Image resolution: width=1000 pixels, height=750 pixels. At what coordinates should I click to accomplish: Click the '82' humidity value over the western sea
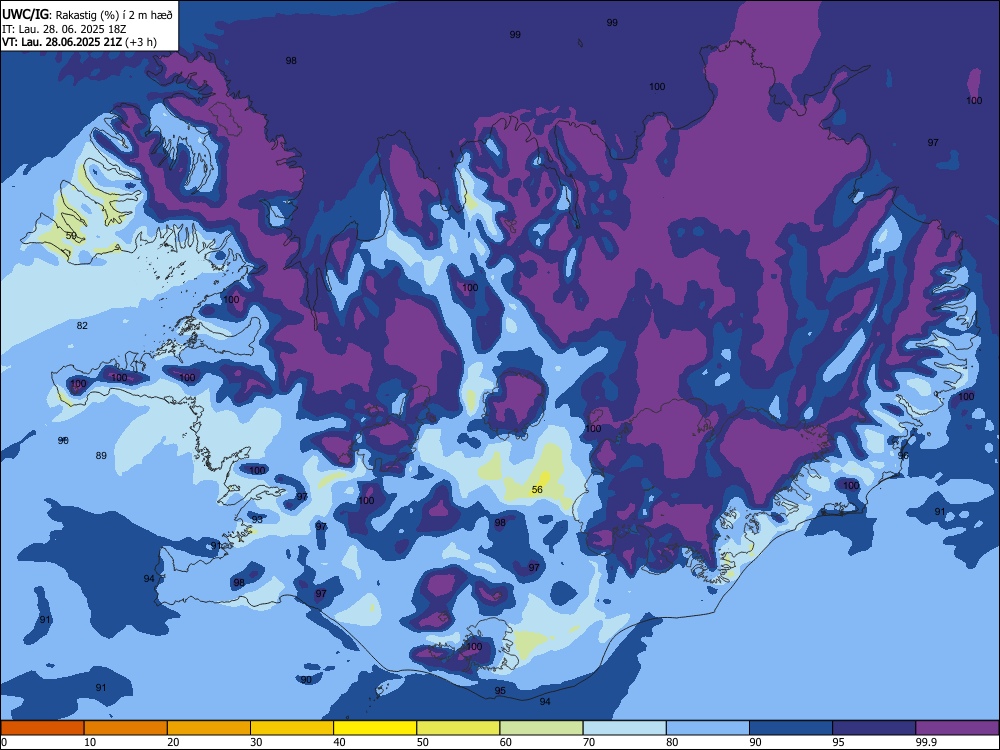[x=82, y=325]
